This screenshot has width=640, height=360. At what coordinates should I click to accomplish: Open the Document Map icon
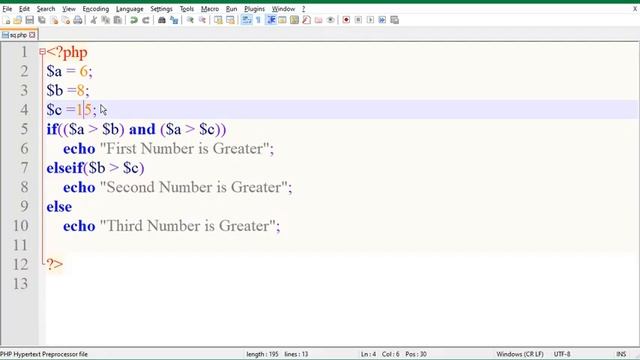[294, 20]
